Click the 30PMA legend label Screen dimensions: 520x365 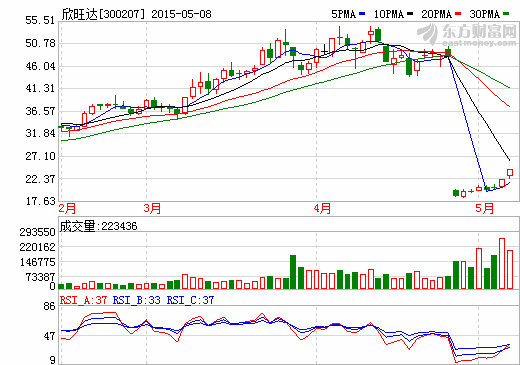[x=485, y=14]
